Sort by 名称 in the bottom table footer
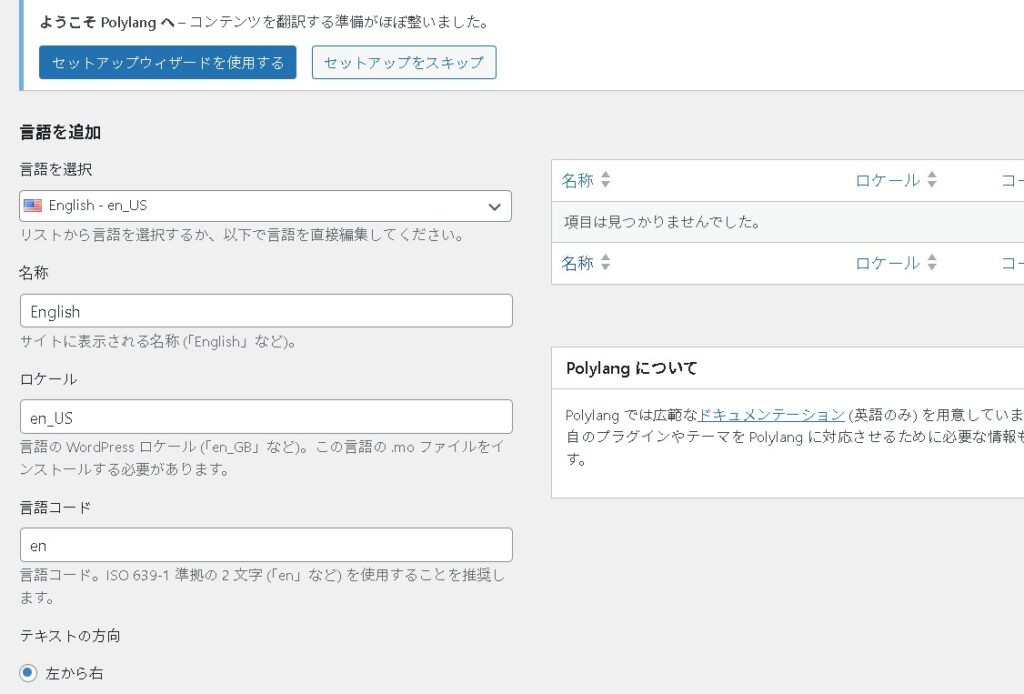 coord(577,264)
